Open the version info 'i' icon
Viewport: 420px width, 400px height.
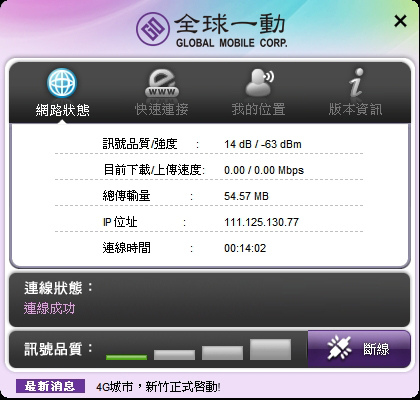coord(356,83)
